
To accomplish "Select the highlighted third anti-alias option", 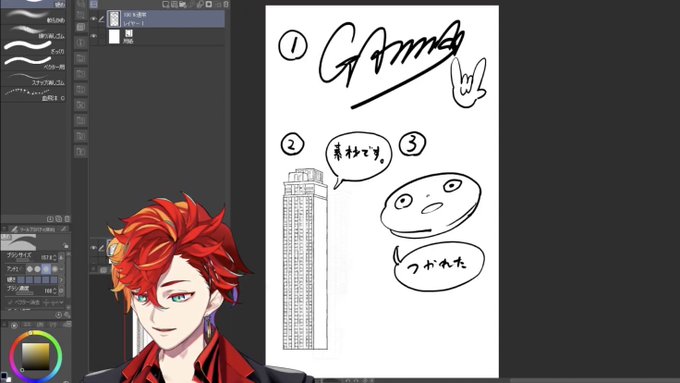I will click(46, 269).
